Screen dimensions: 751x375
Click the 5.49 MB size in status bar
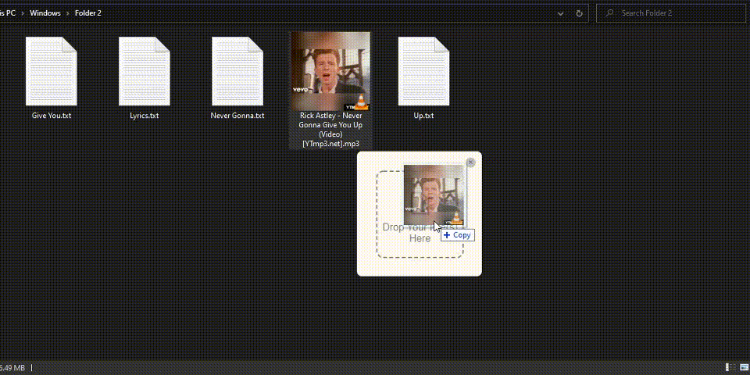point(12,368)
